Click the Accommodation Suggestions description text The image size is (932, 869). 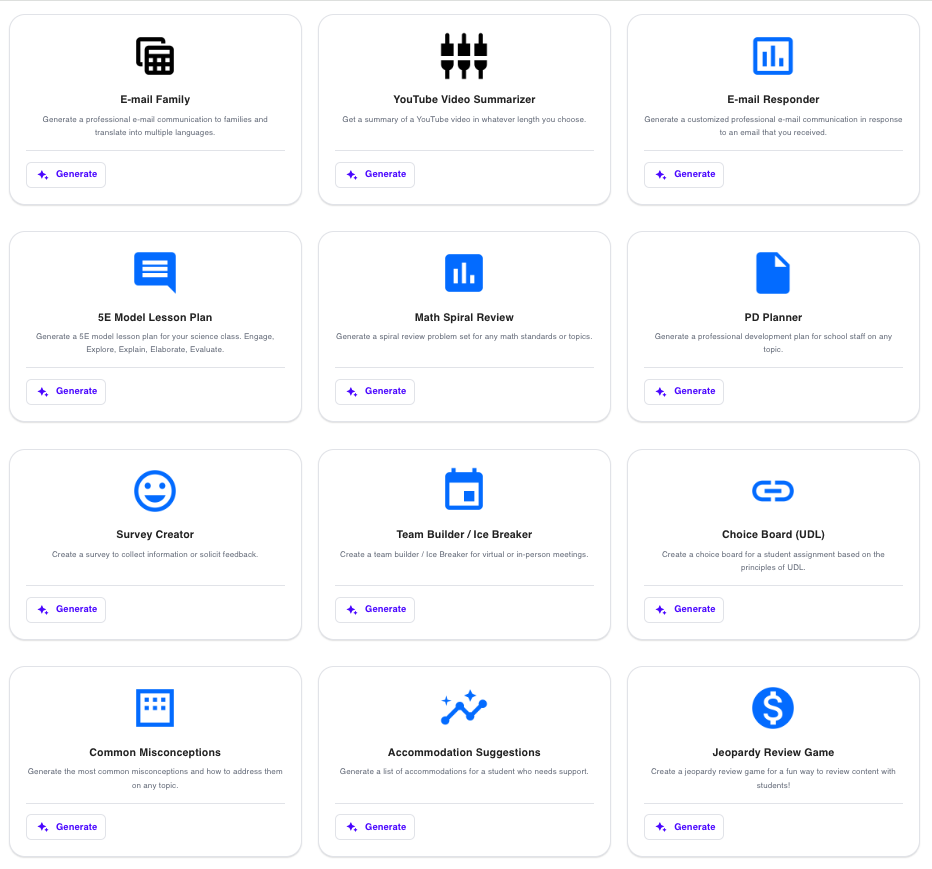click(x=464, y=771)
